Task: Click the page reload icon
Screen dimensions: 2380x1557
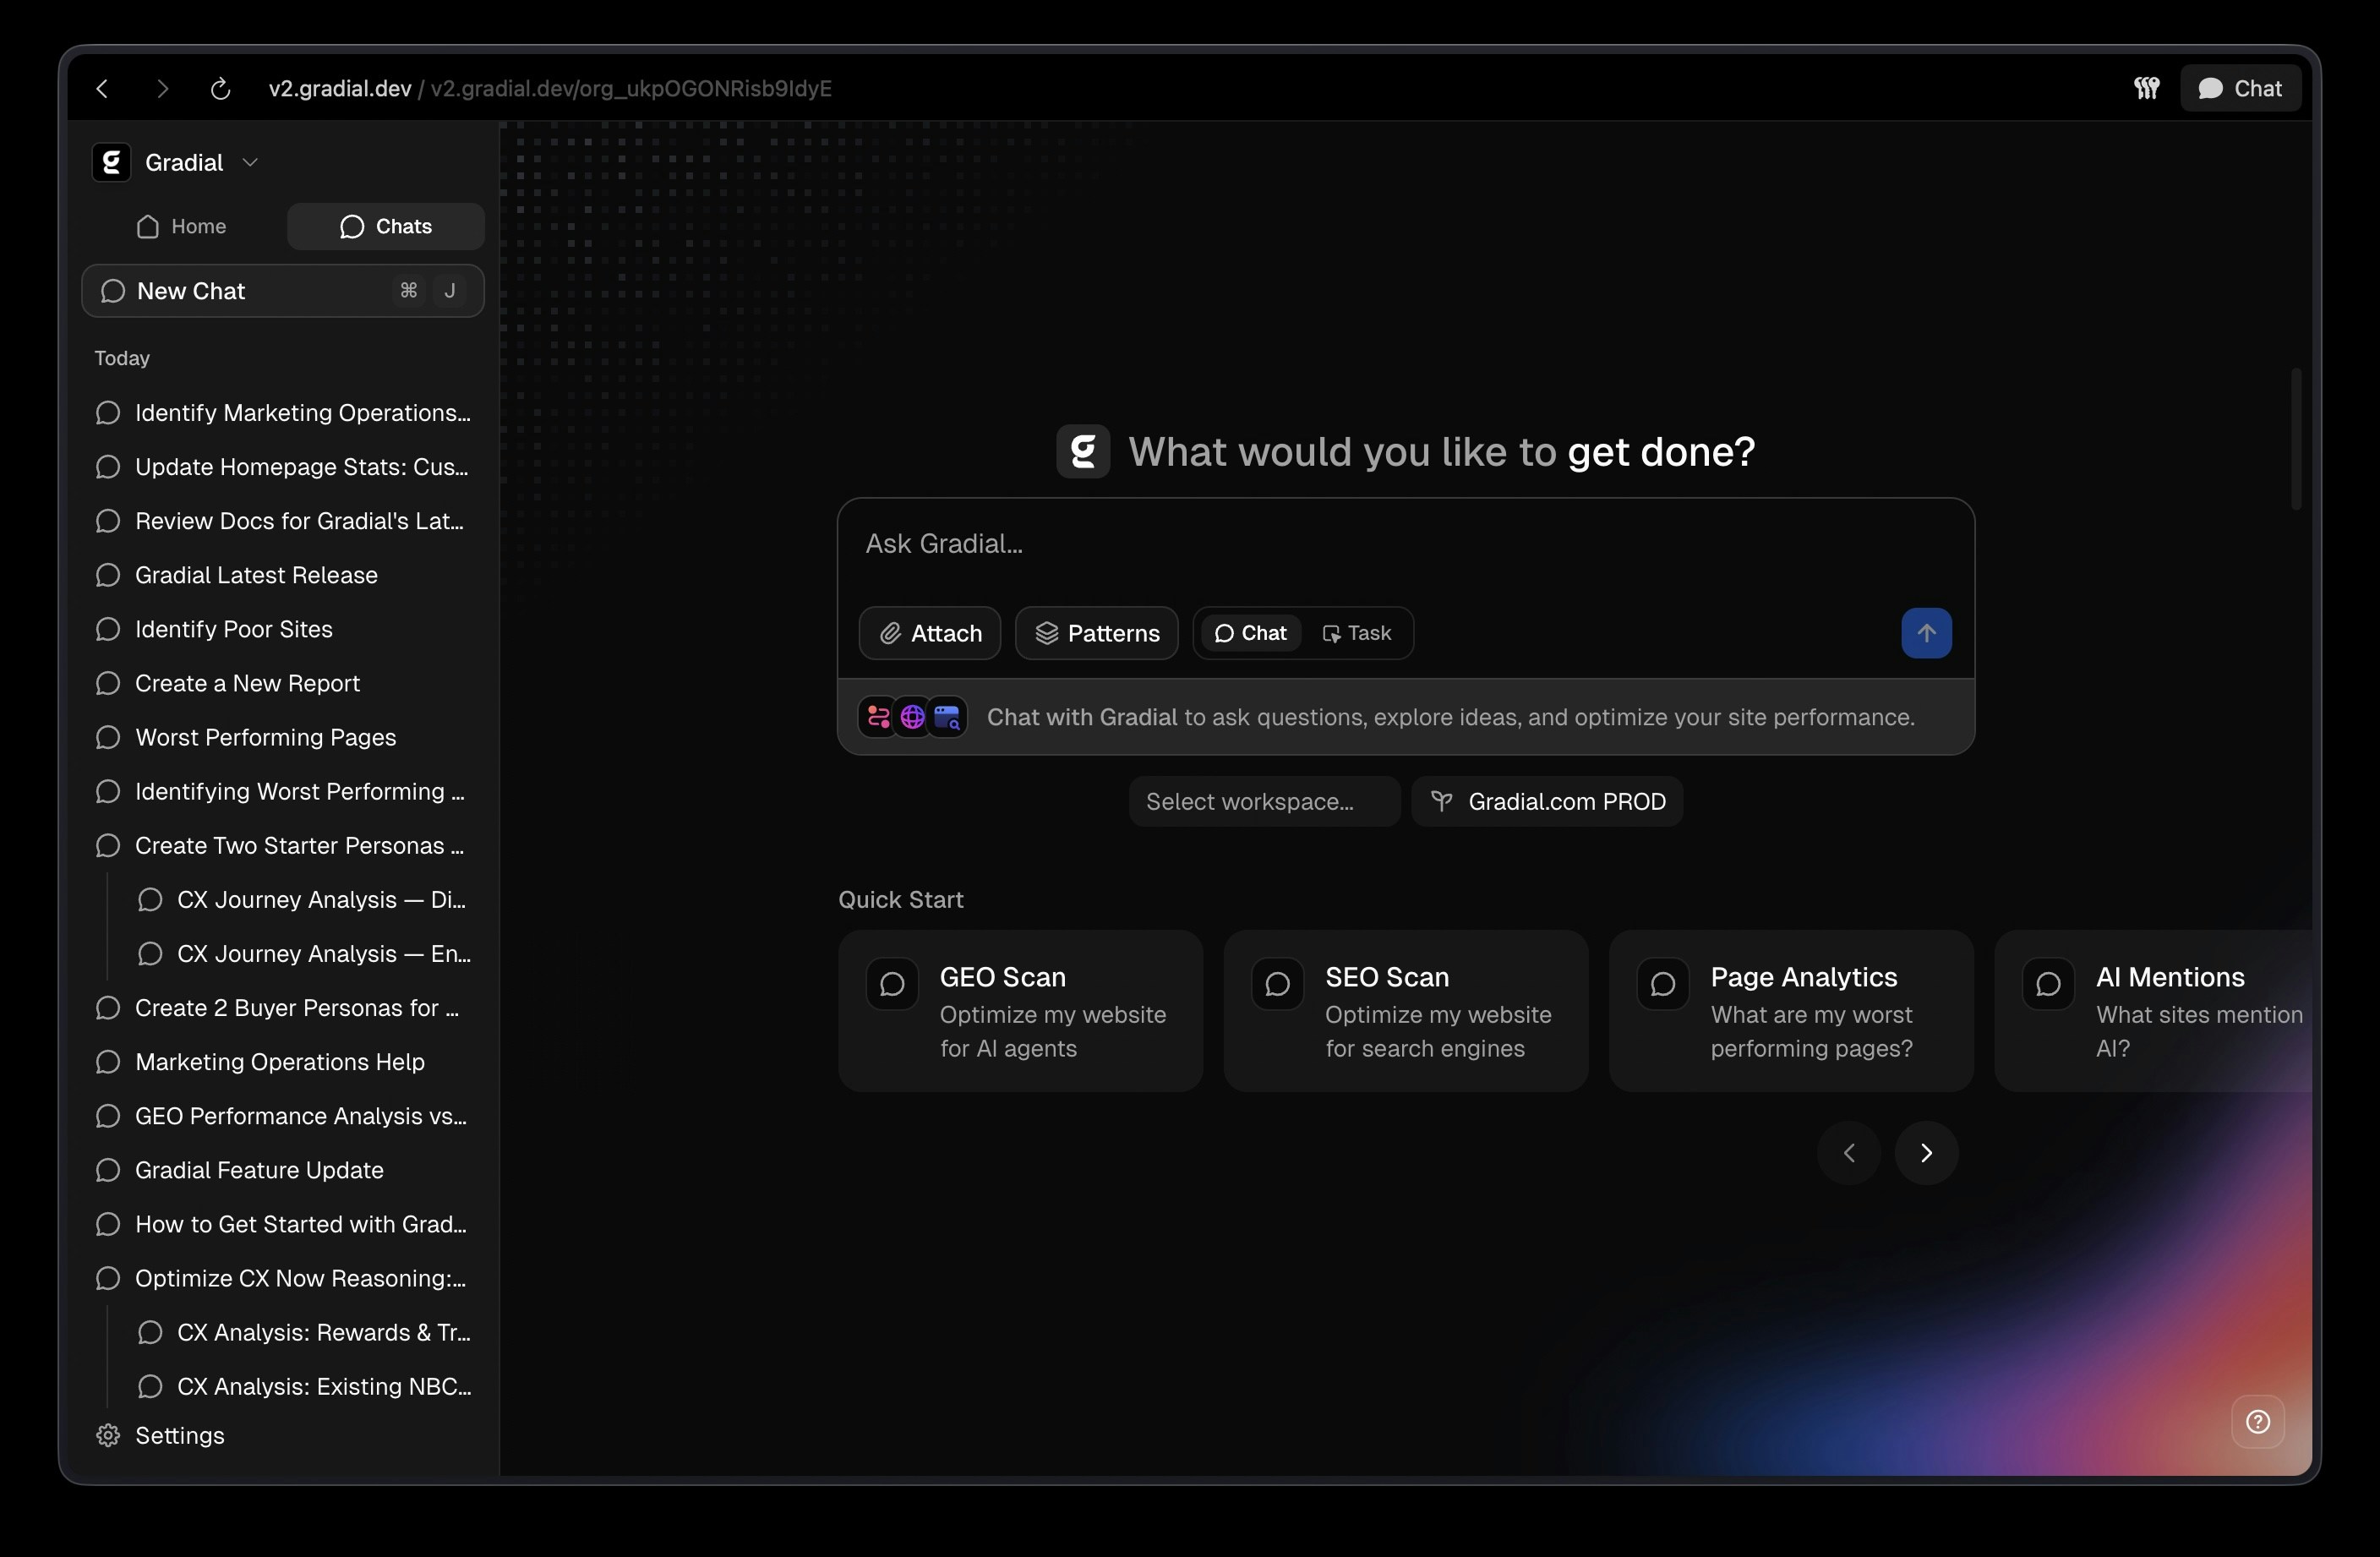Action: (x=220, y=89)
